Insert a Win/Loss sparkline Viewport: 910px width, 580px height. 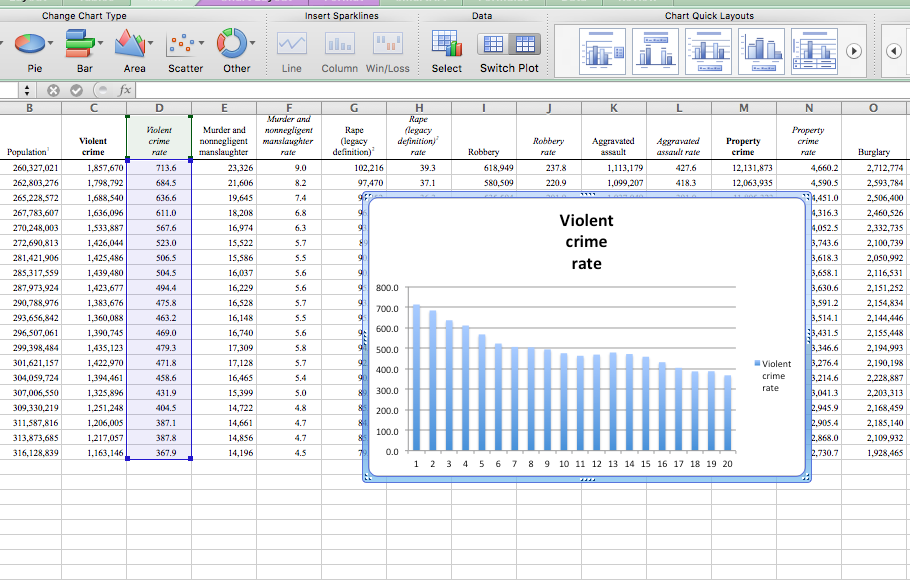tap(387, 44)
